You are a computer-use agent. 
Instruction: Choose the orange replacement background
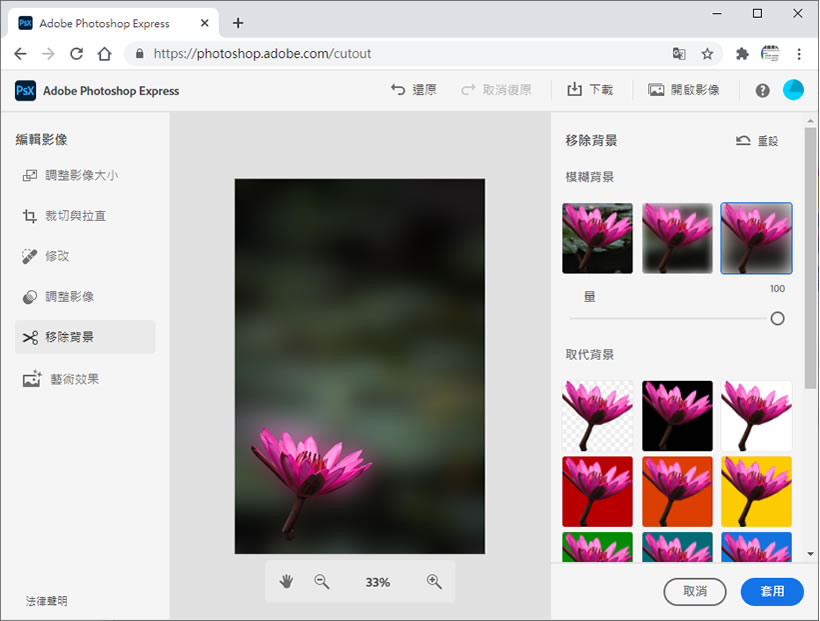tap(677, 491)
